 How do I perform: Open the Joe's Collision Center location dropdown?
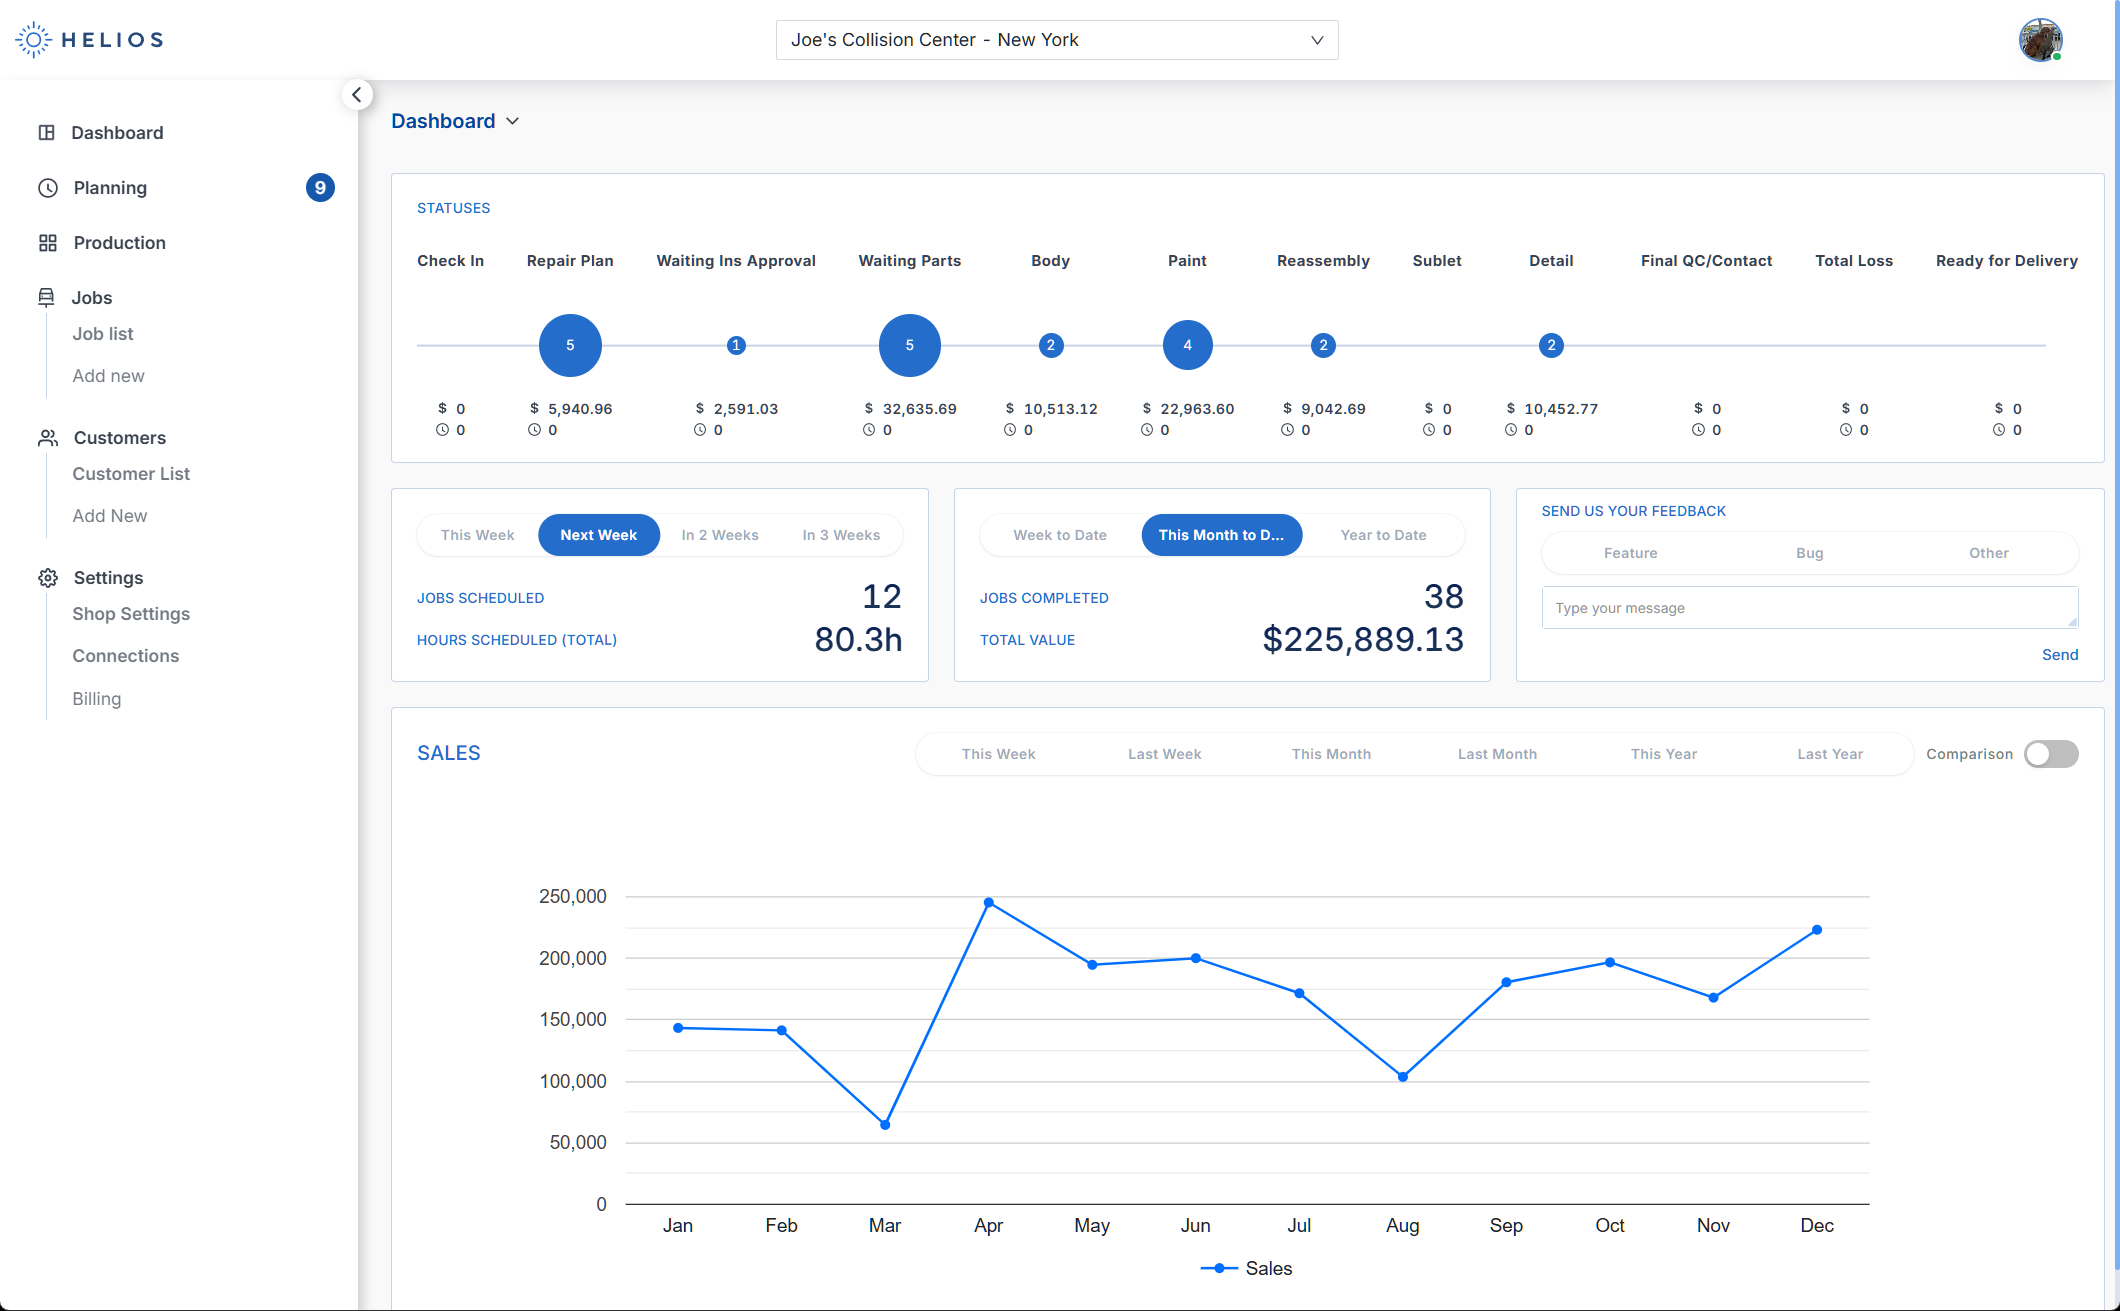[x=1056, y=40]
